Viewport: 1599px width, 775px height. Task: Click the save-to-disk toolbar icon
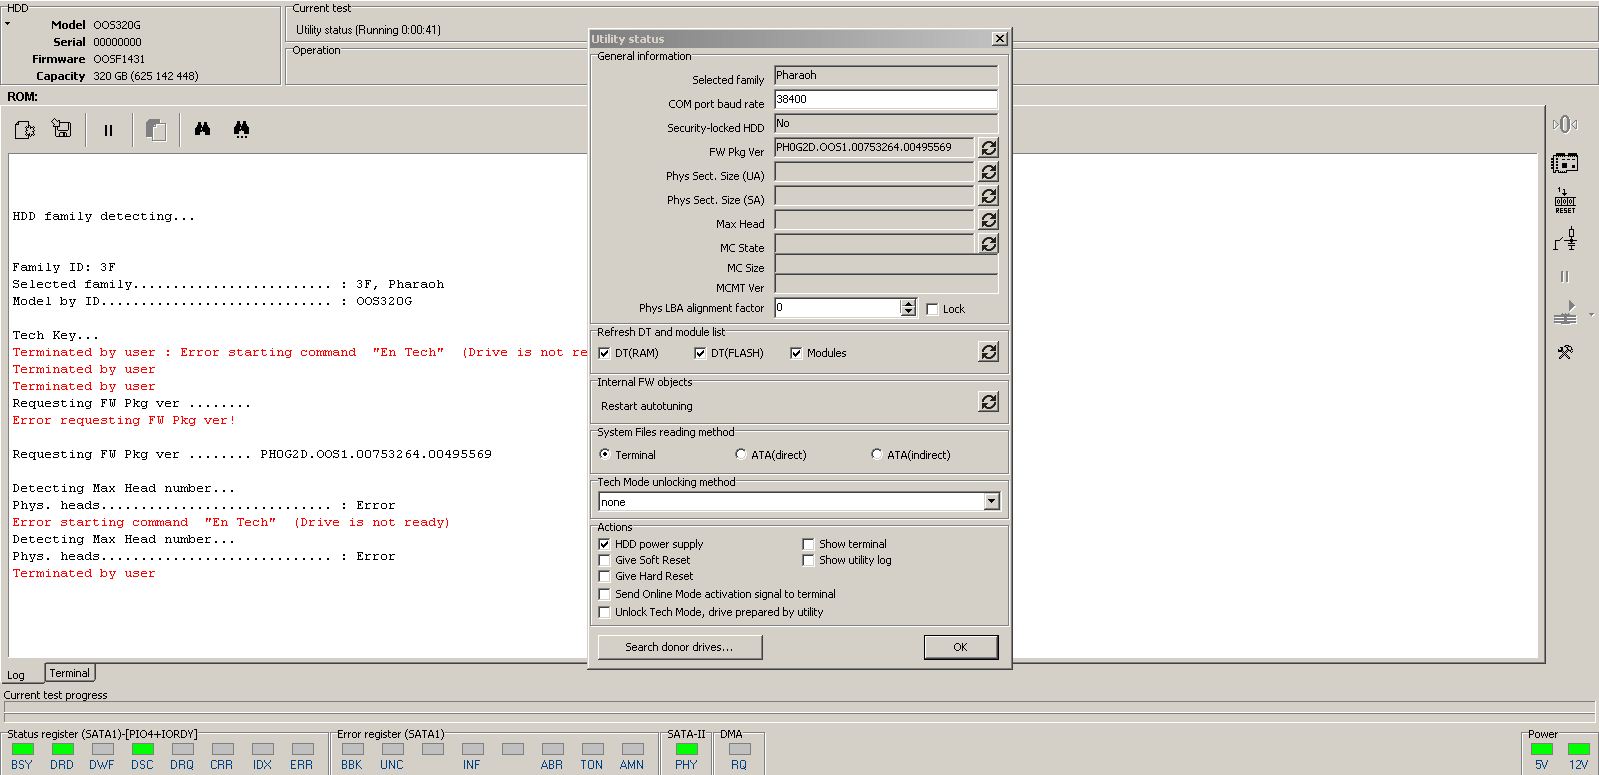[62, 129]
